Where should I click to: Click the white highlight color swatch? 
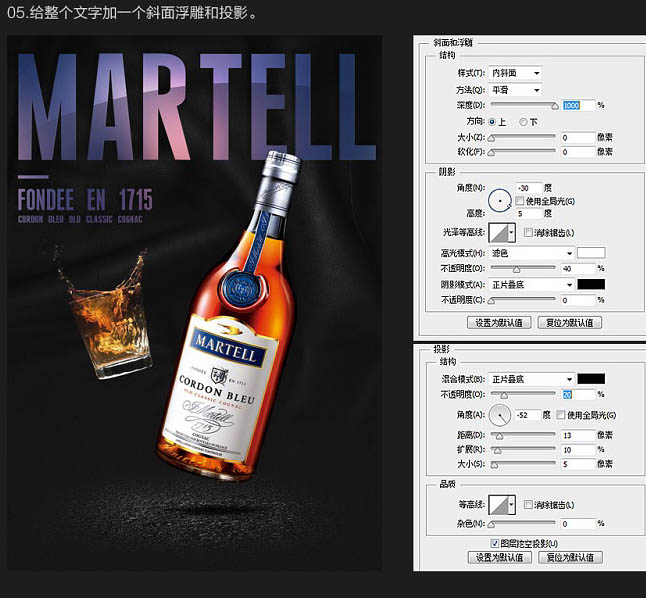coord(591,253)
